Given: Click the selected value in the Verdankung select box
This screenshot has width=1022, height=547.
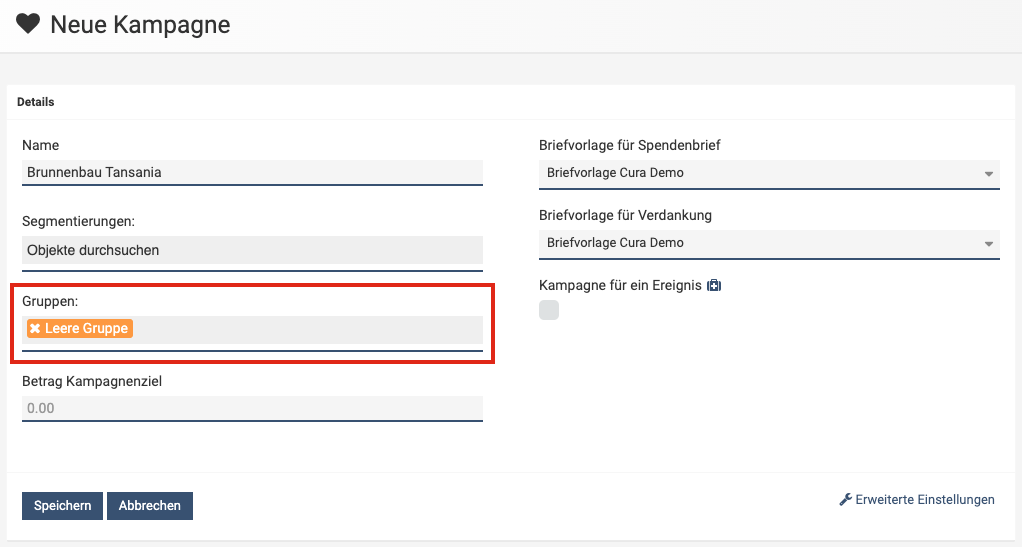Looking at the screenshot, I should (615, 243).
